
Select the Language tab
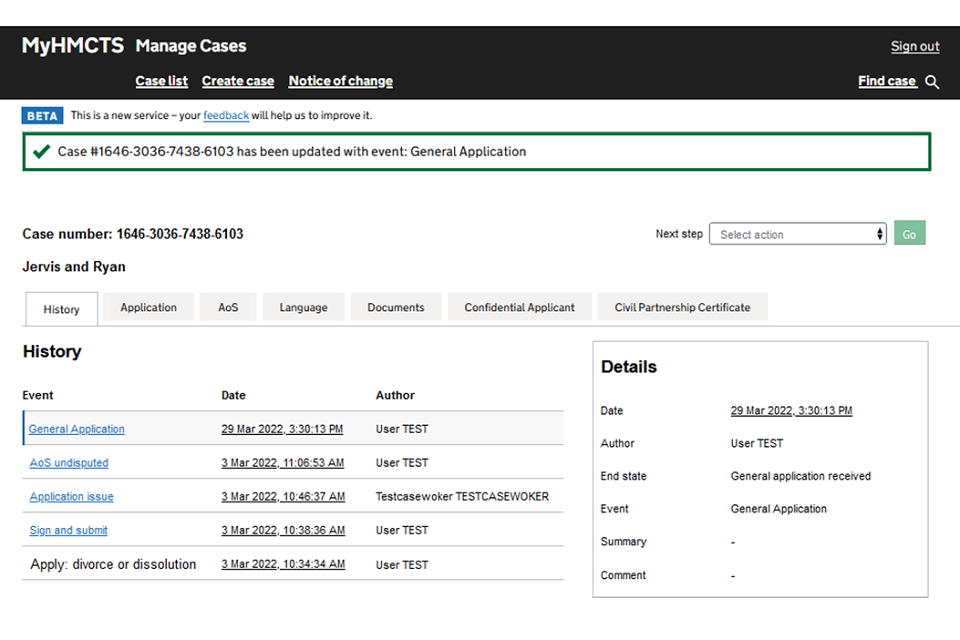tap(303, 308)
